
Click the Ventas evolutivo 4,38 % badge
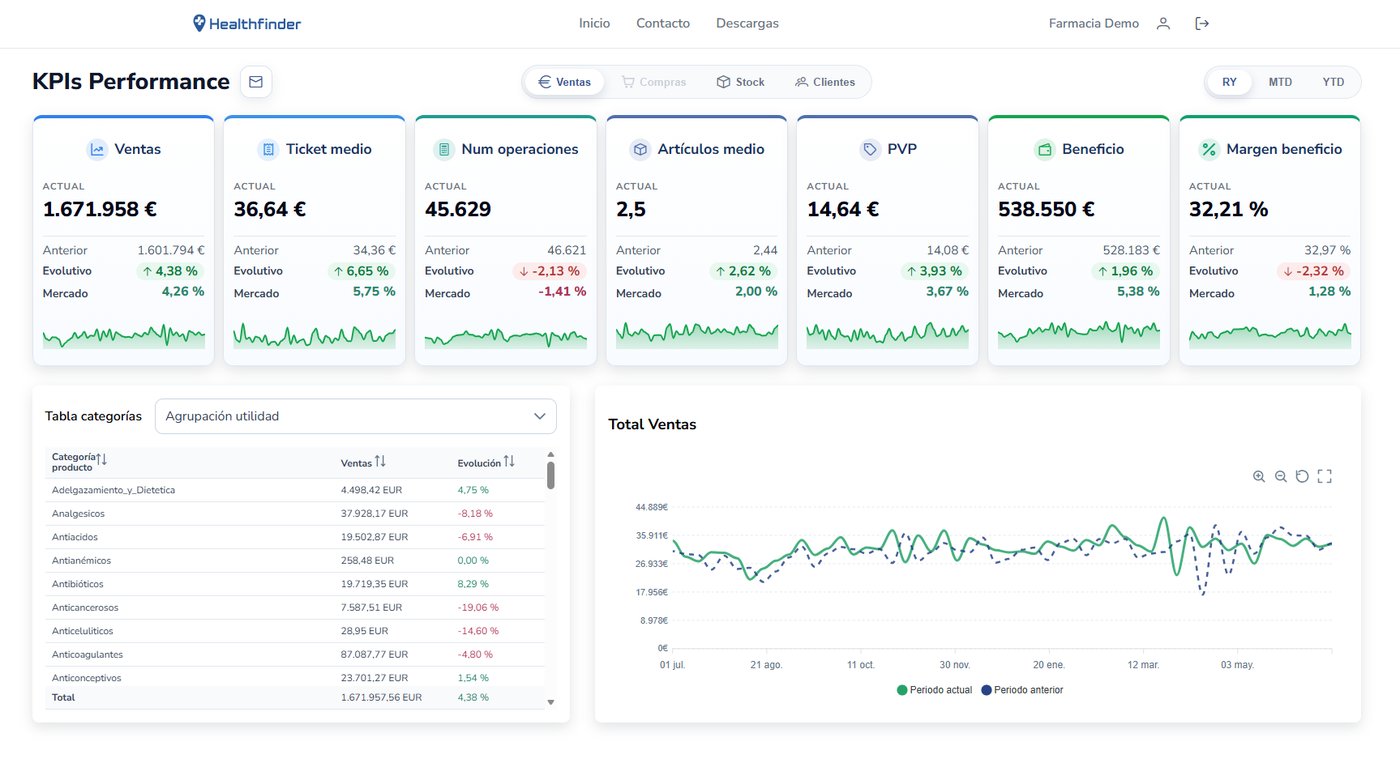[170, 271]
